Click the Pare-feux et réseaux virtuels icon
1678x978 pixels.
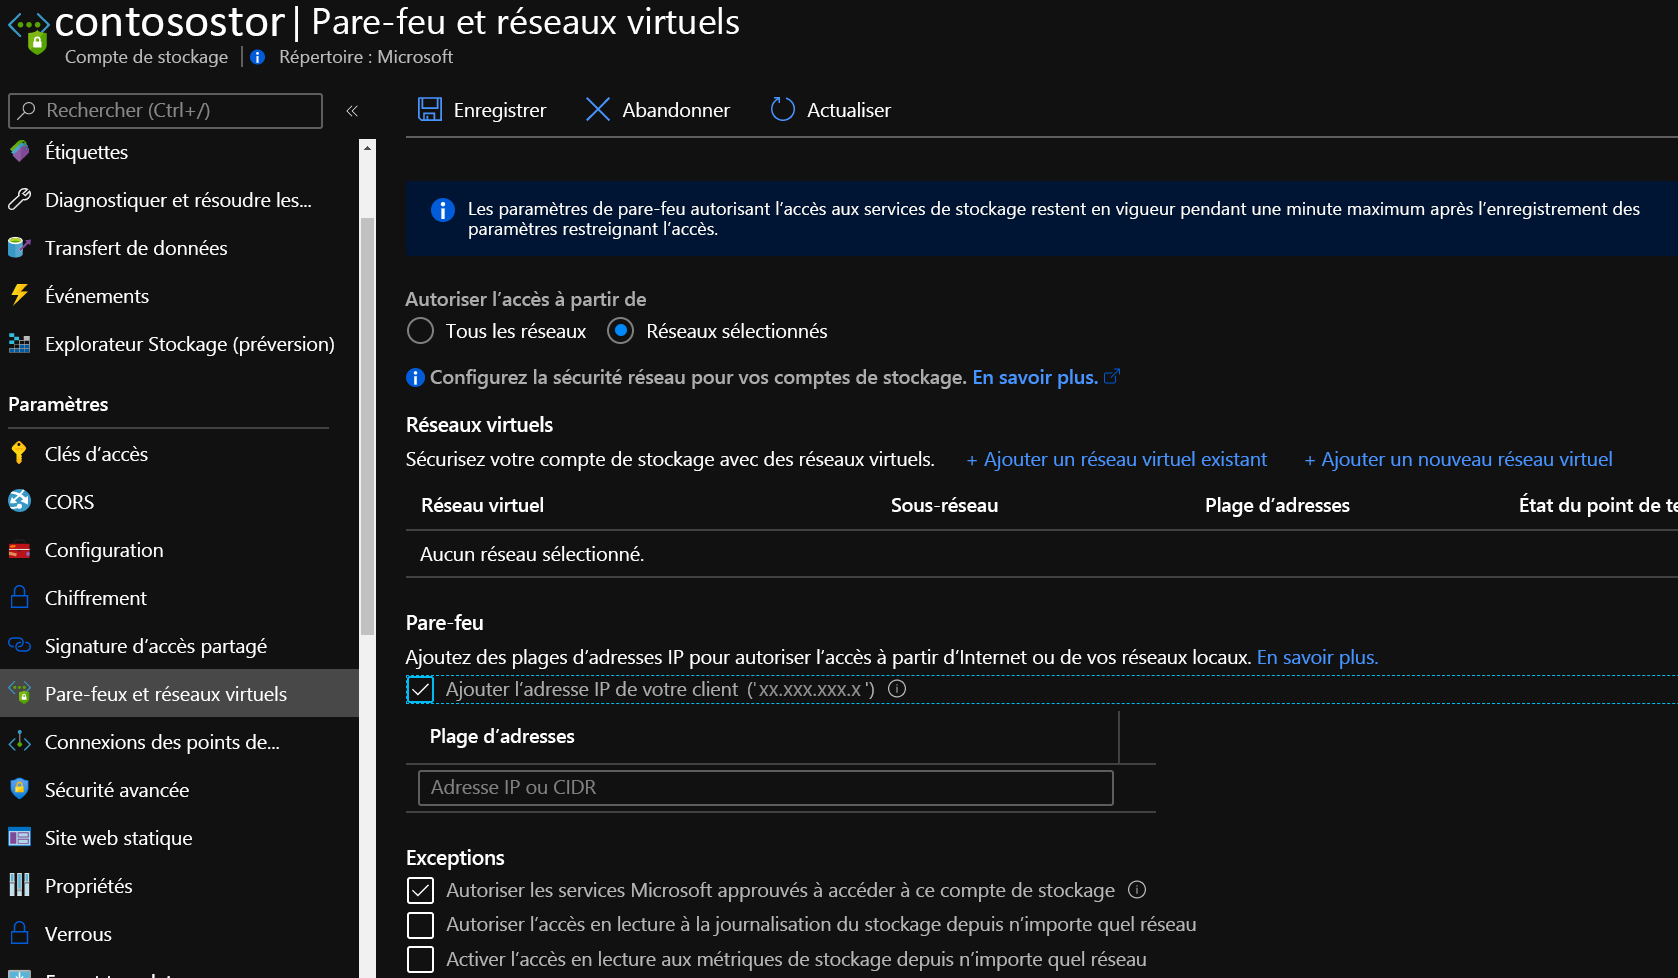click(19, 693)
